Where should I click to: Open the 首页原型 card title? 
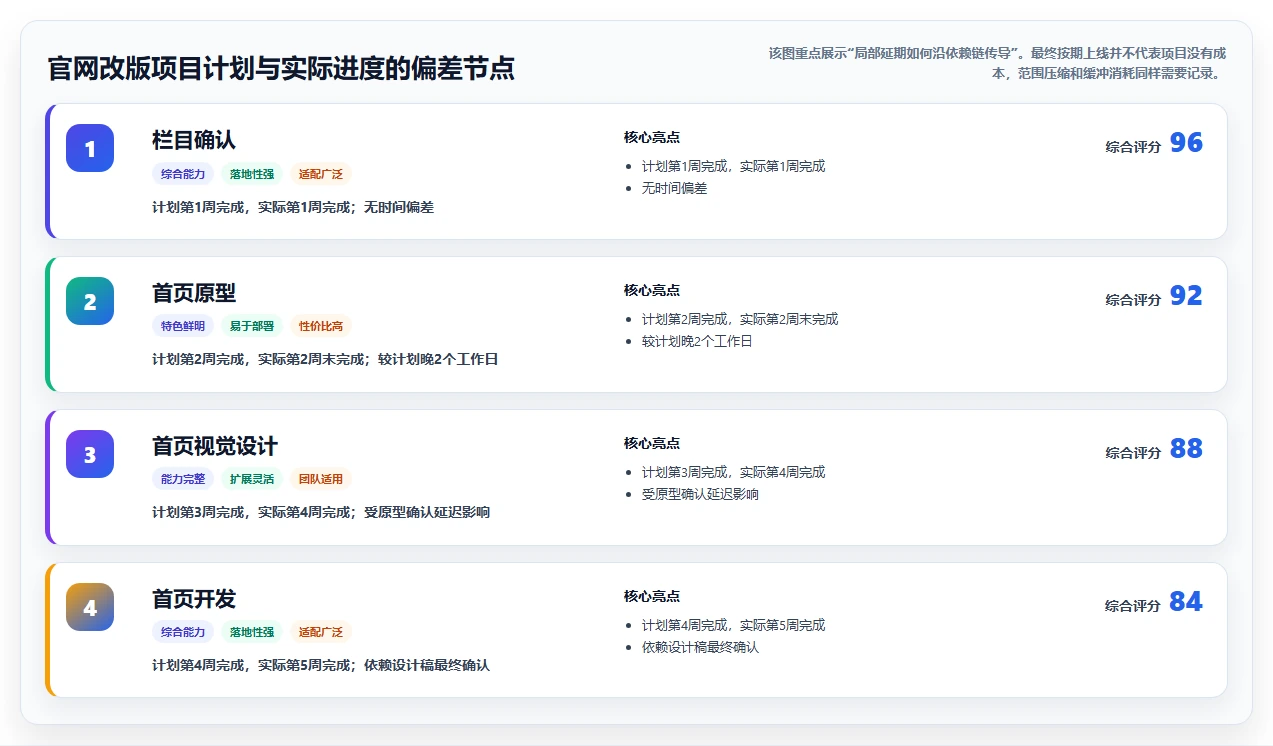tap(194, 293)
